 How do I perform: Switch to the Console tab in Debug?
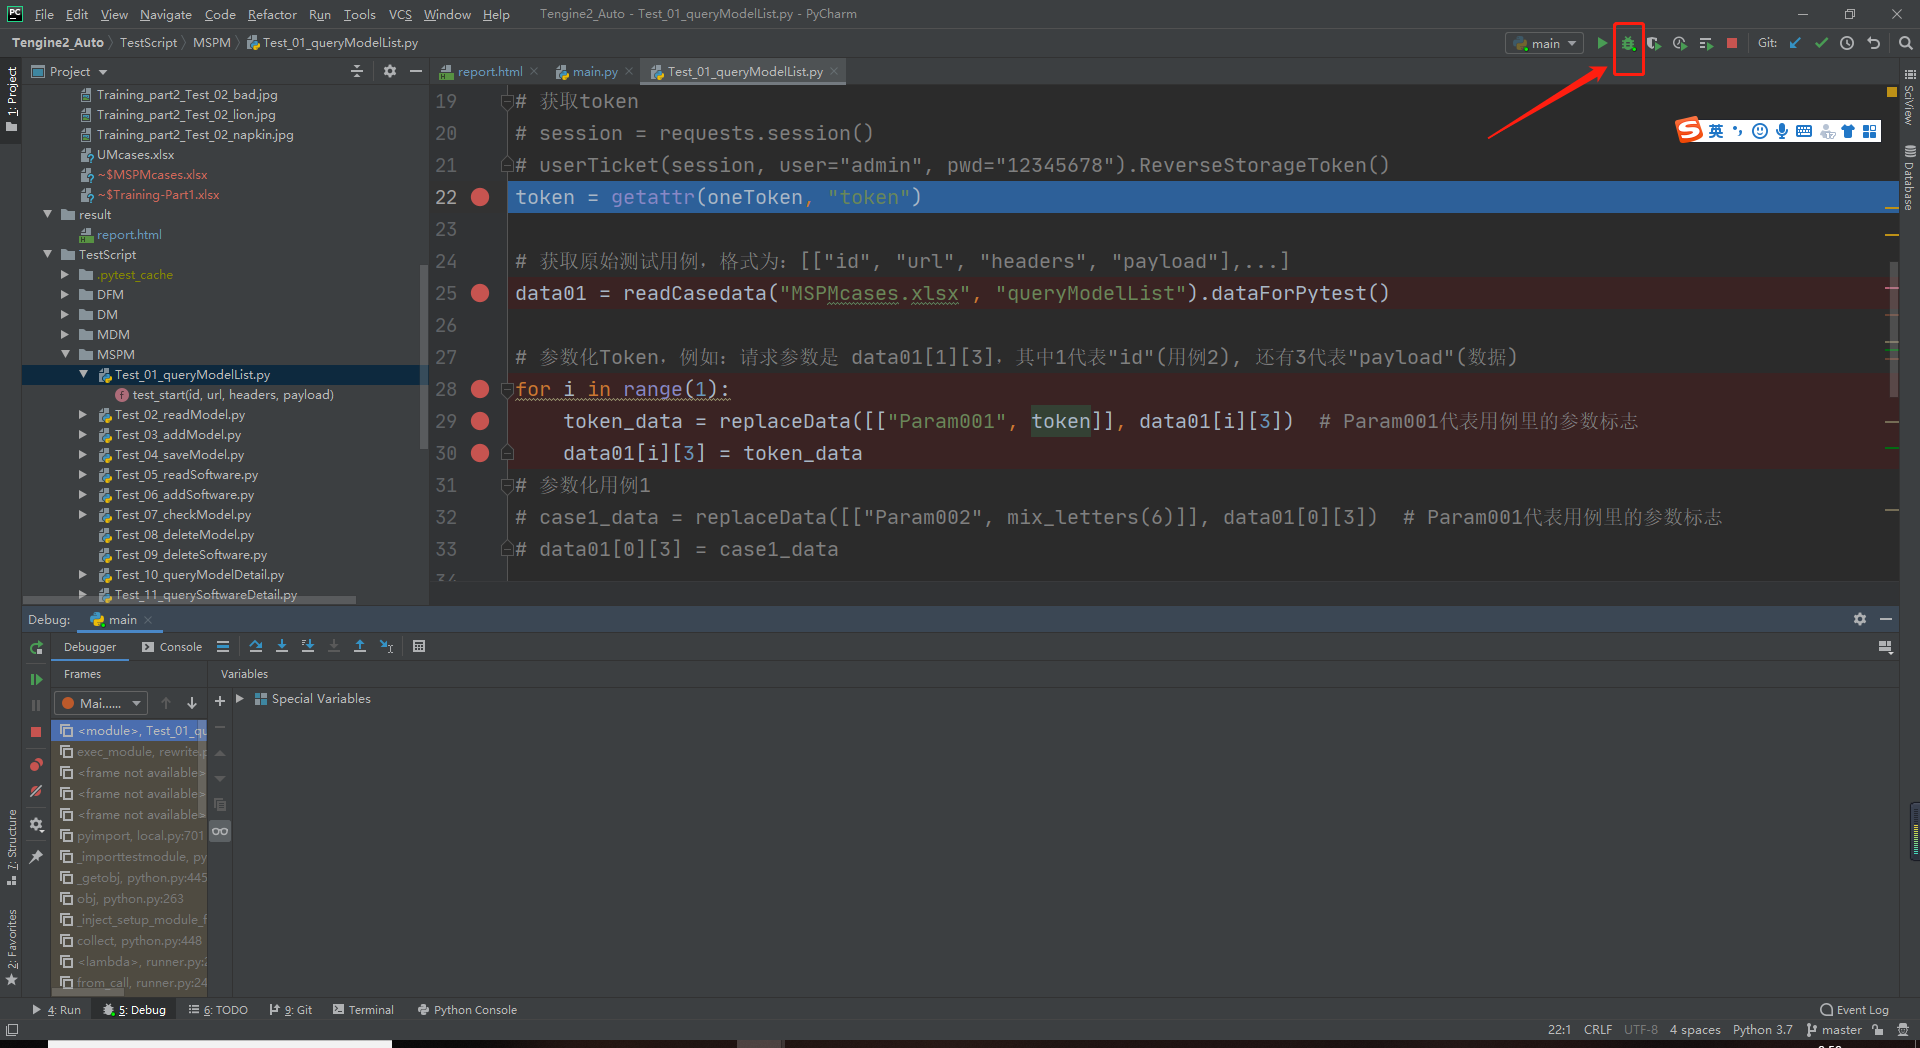click(171, 647)
